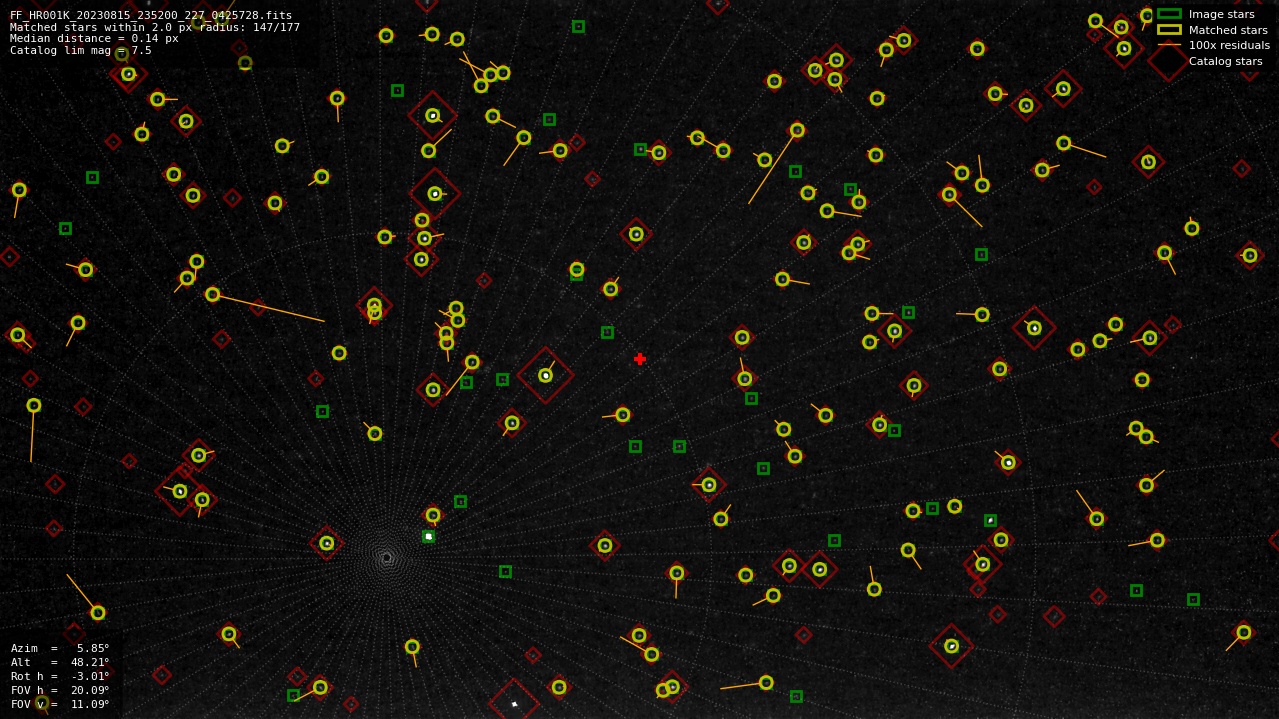The height and width of the screenshot is (719, 1279).
Task: Click the 'FOV h = 20.09°' readout
Action: pyautogui.click(x=60, y=690)
